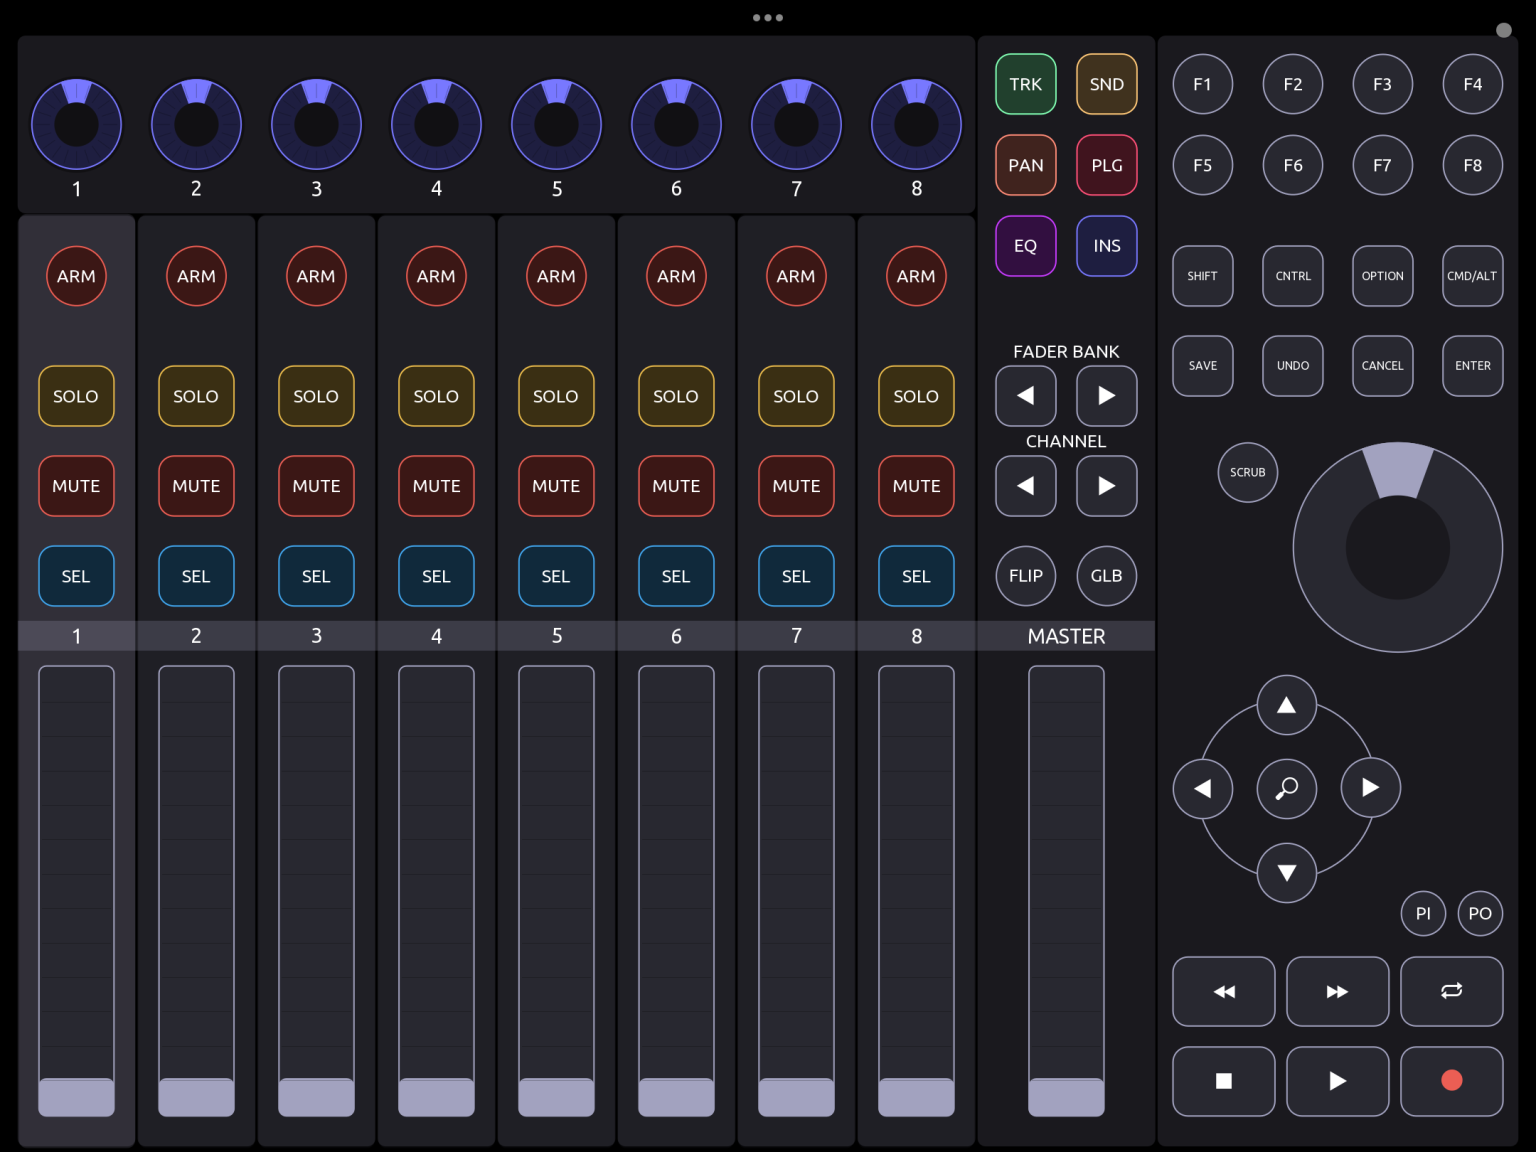This screenshot has width=1536, height=1152.
Task: Go to previous fader bank
Action: coord(1026,396)
